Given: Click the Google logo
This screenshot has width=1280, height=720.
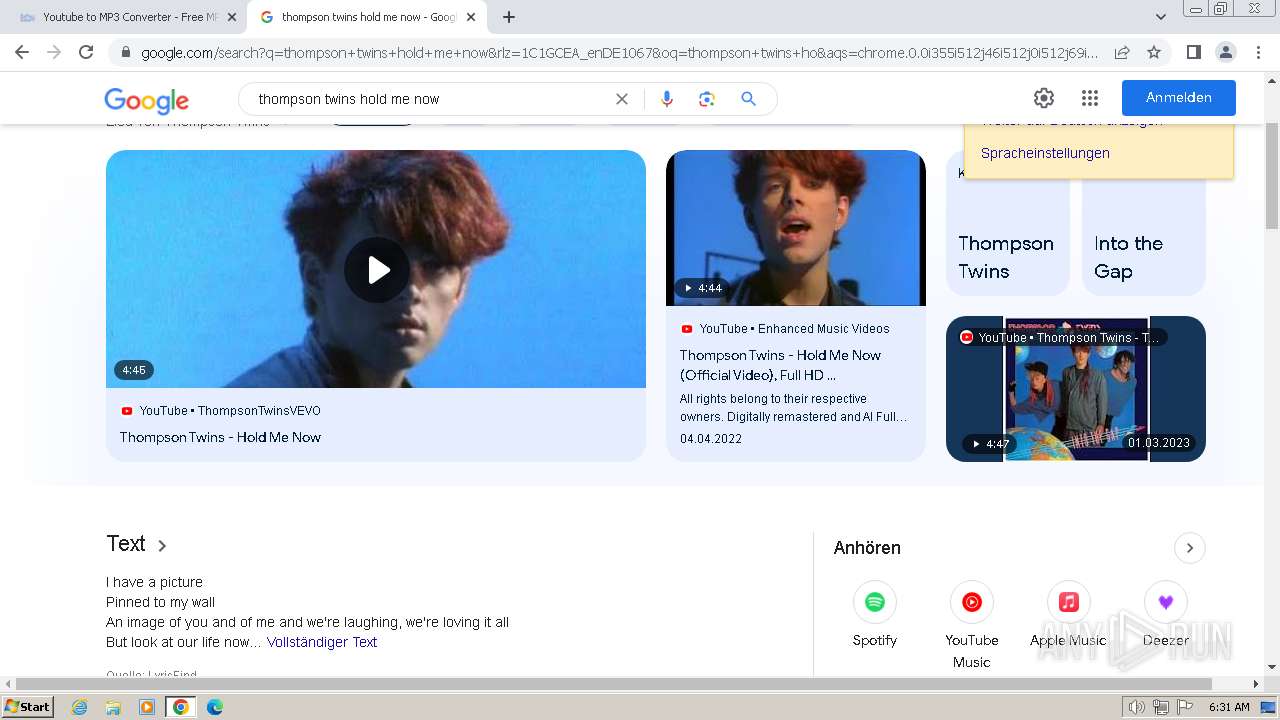Looking at the screenshot, I should 146,100.
